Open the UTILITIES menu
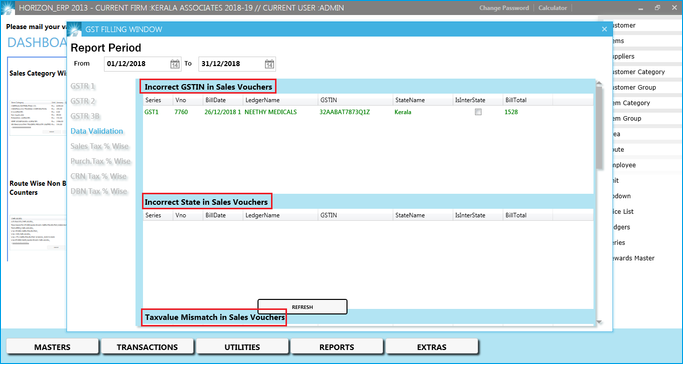 click(x=242, y=347)
